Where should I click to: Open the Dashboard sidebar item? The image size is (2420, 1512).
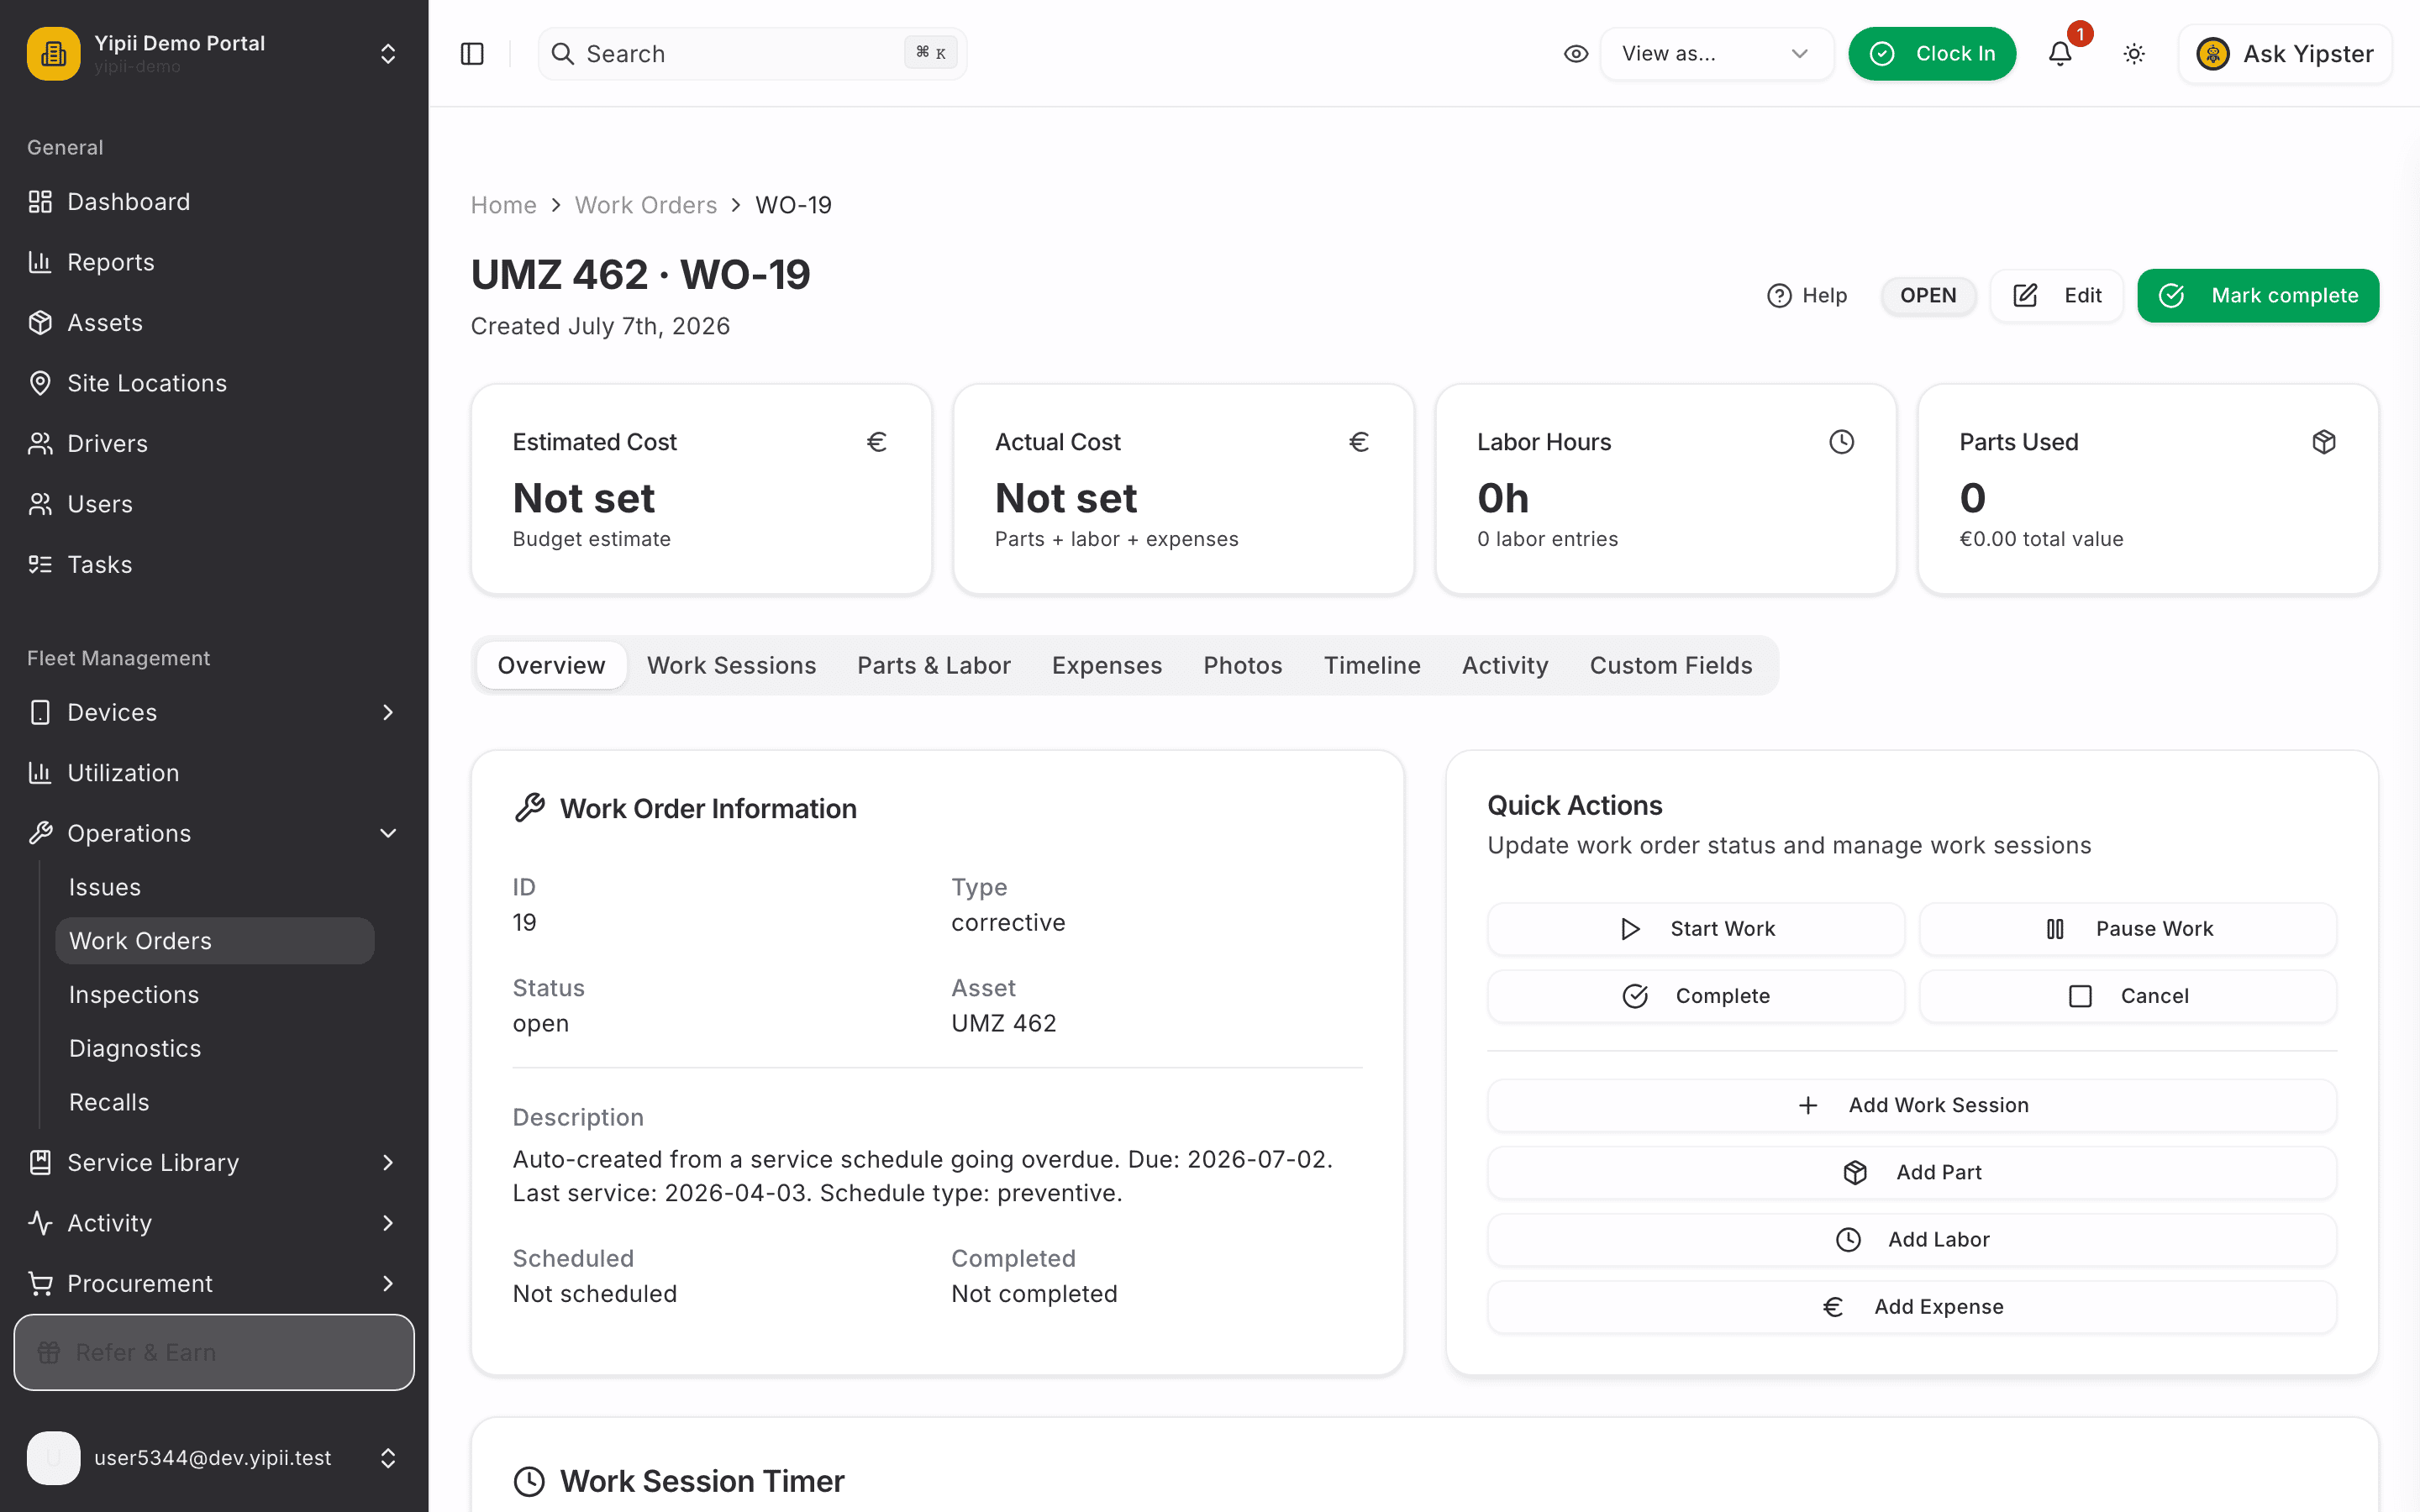(214, 202)
